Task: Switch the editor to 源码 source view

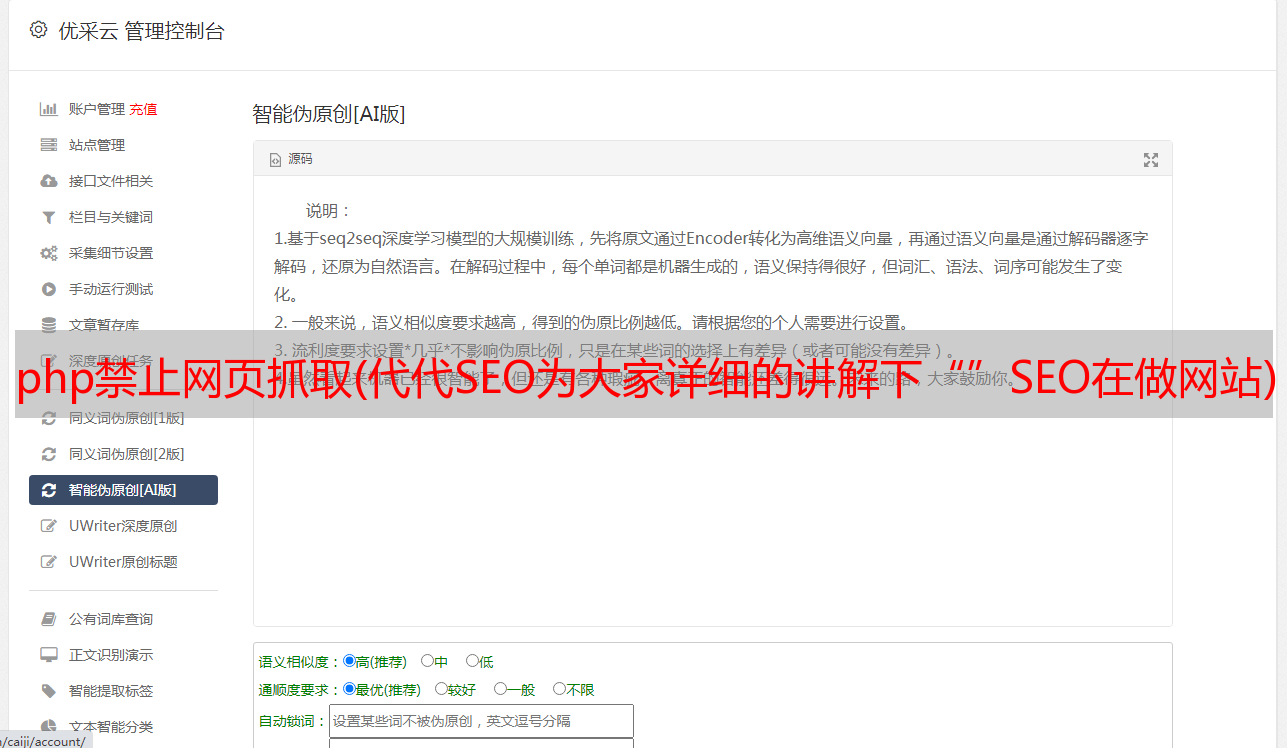Action: coord(291,159)
